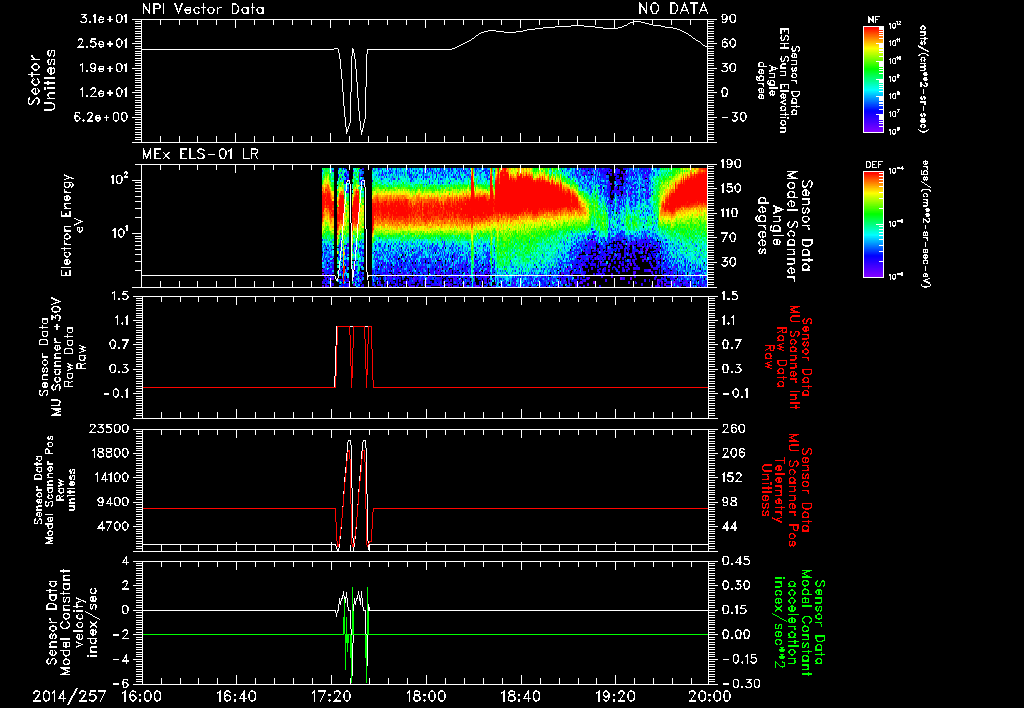Click the DEF energy flux color bar
1024x708 pixels.
pos(873,224)
